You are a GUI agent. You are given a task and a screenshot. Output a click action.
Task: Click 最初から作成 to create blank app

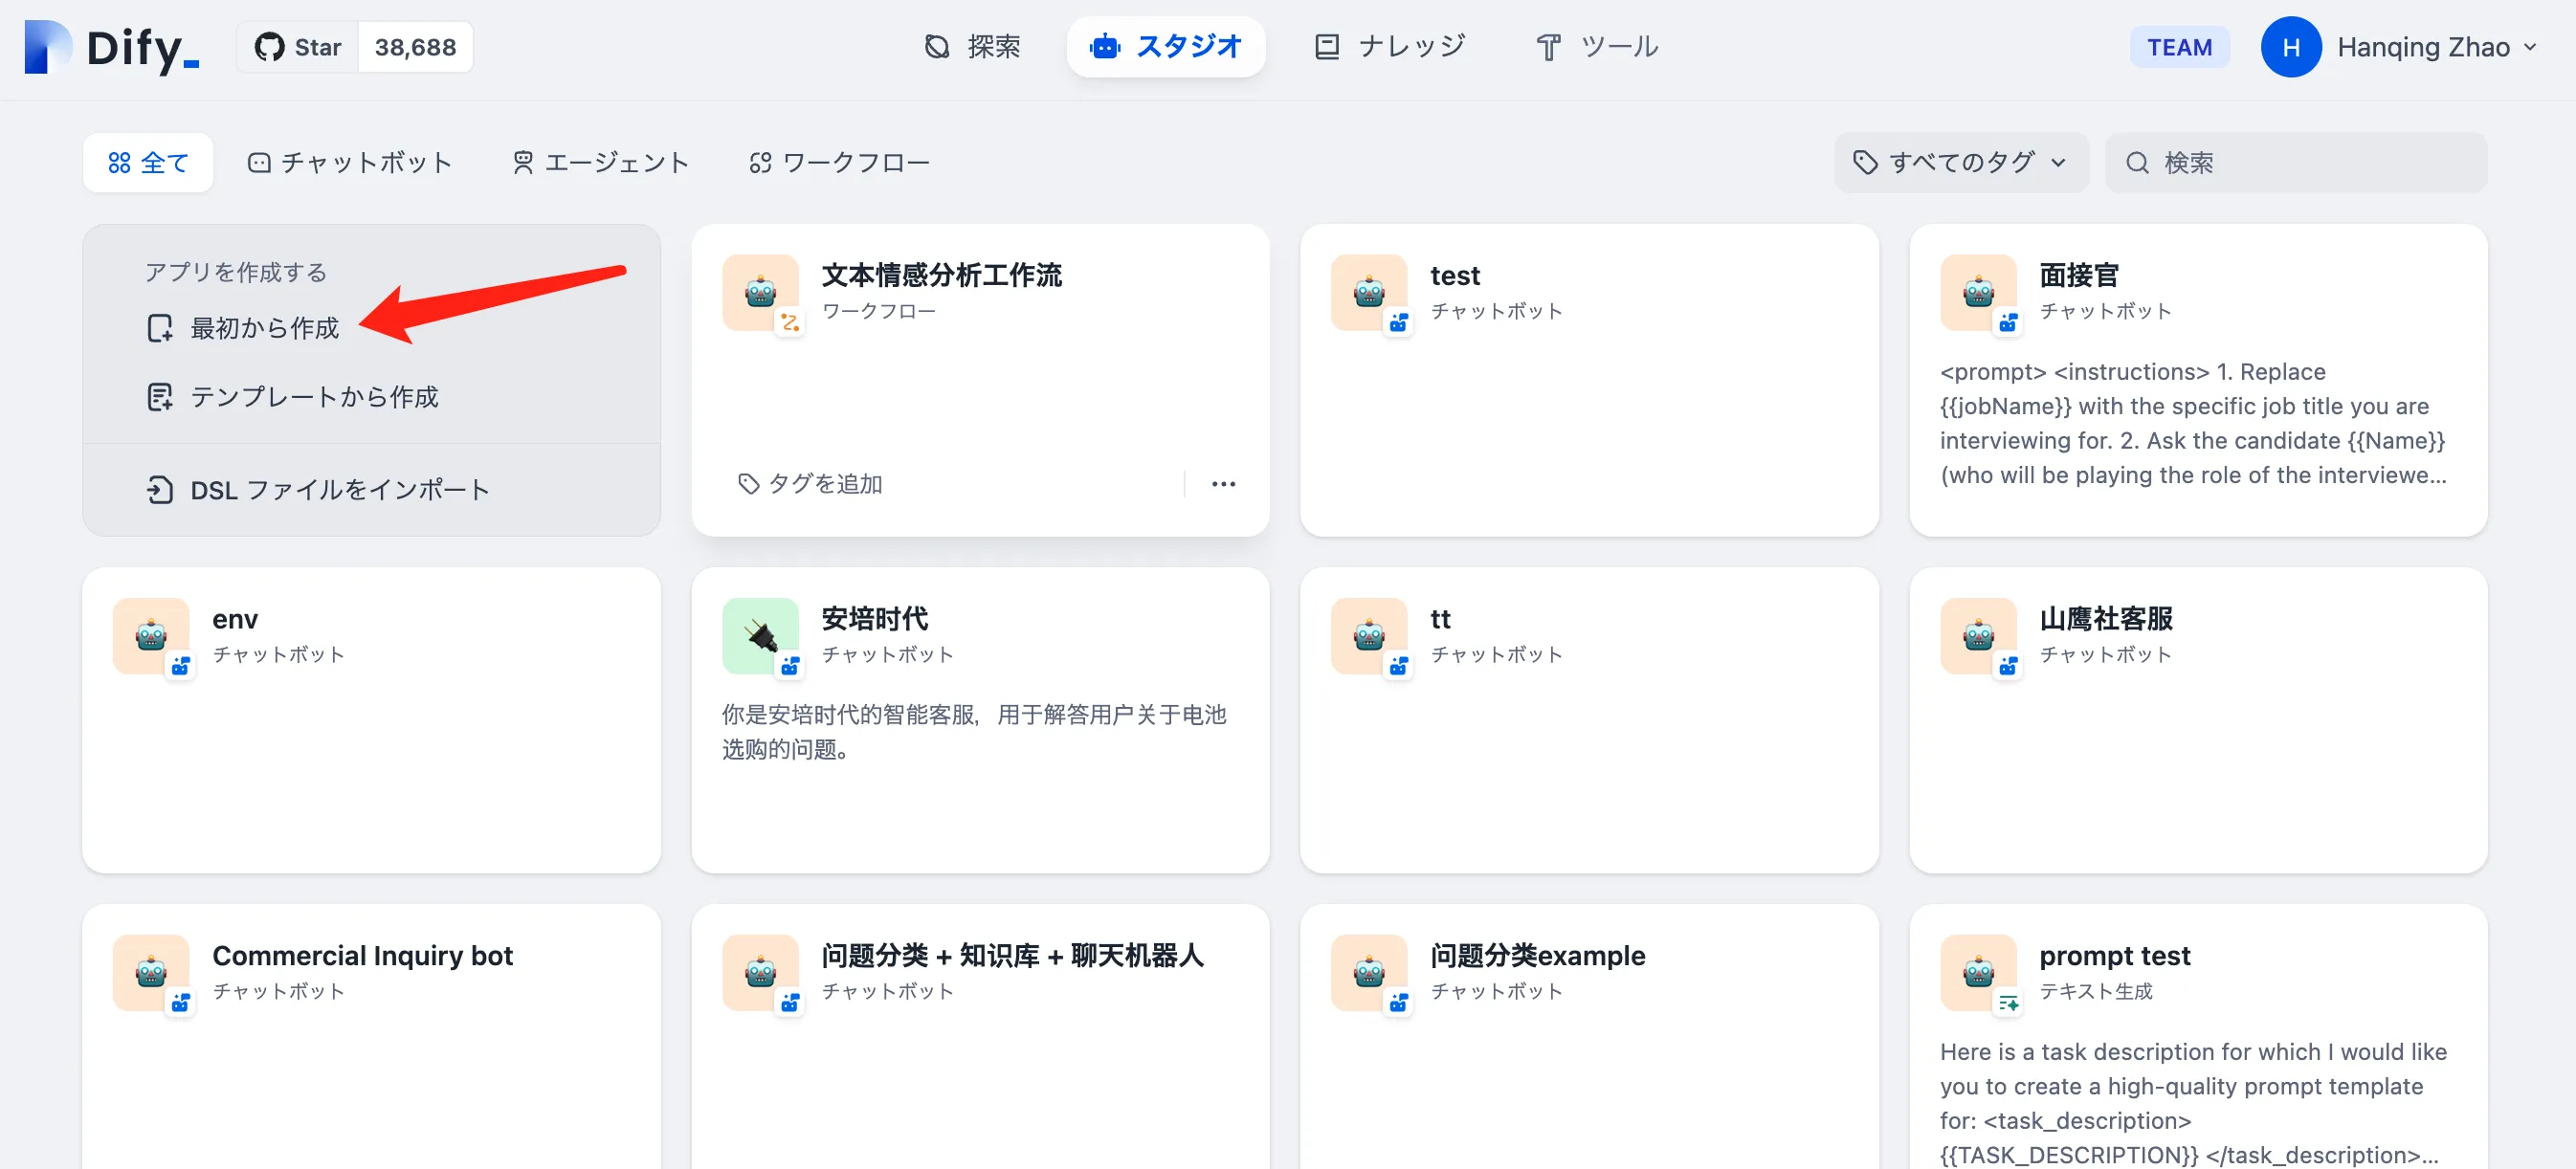click(264, 328)
